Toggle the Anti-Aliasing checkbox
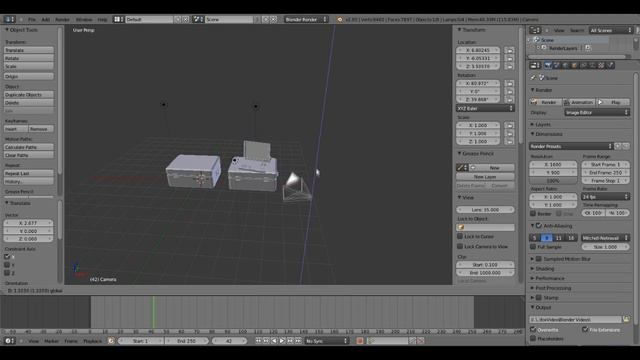This screenshot has width=640, height=360. (539, 226)
